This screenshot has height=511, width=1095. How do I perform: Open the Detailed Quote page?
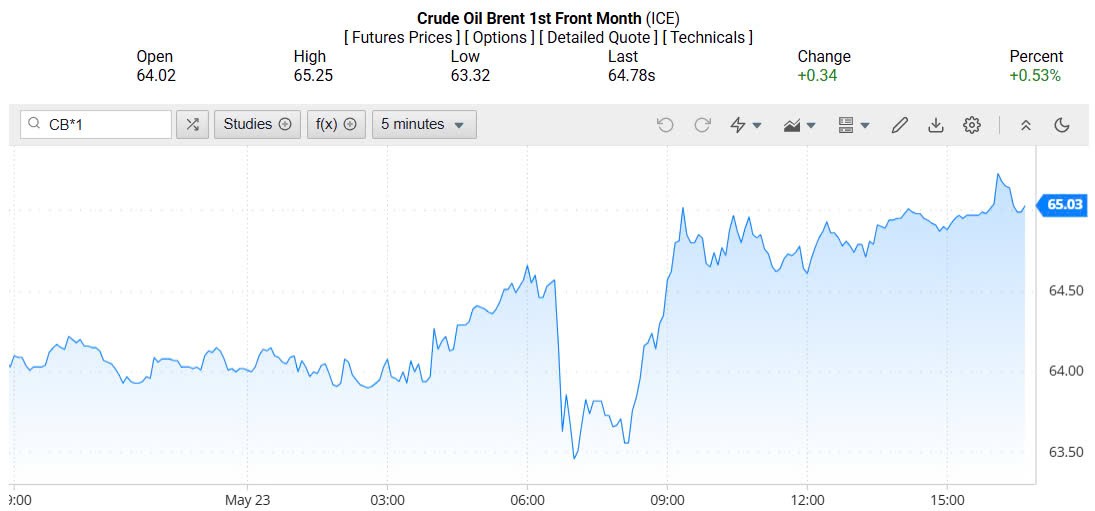(599, 37)
